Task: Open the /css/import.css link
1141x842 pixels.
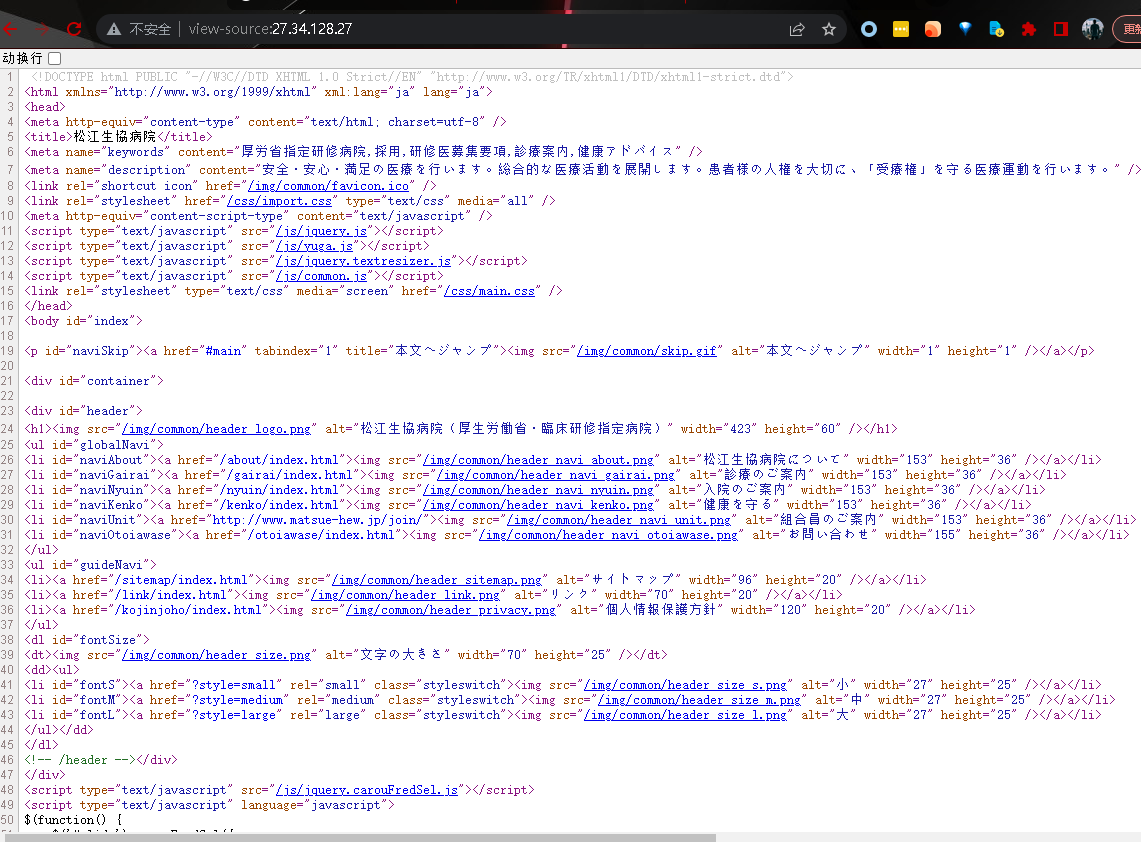Action: pyautogui.click(x=279, y=201)
